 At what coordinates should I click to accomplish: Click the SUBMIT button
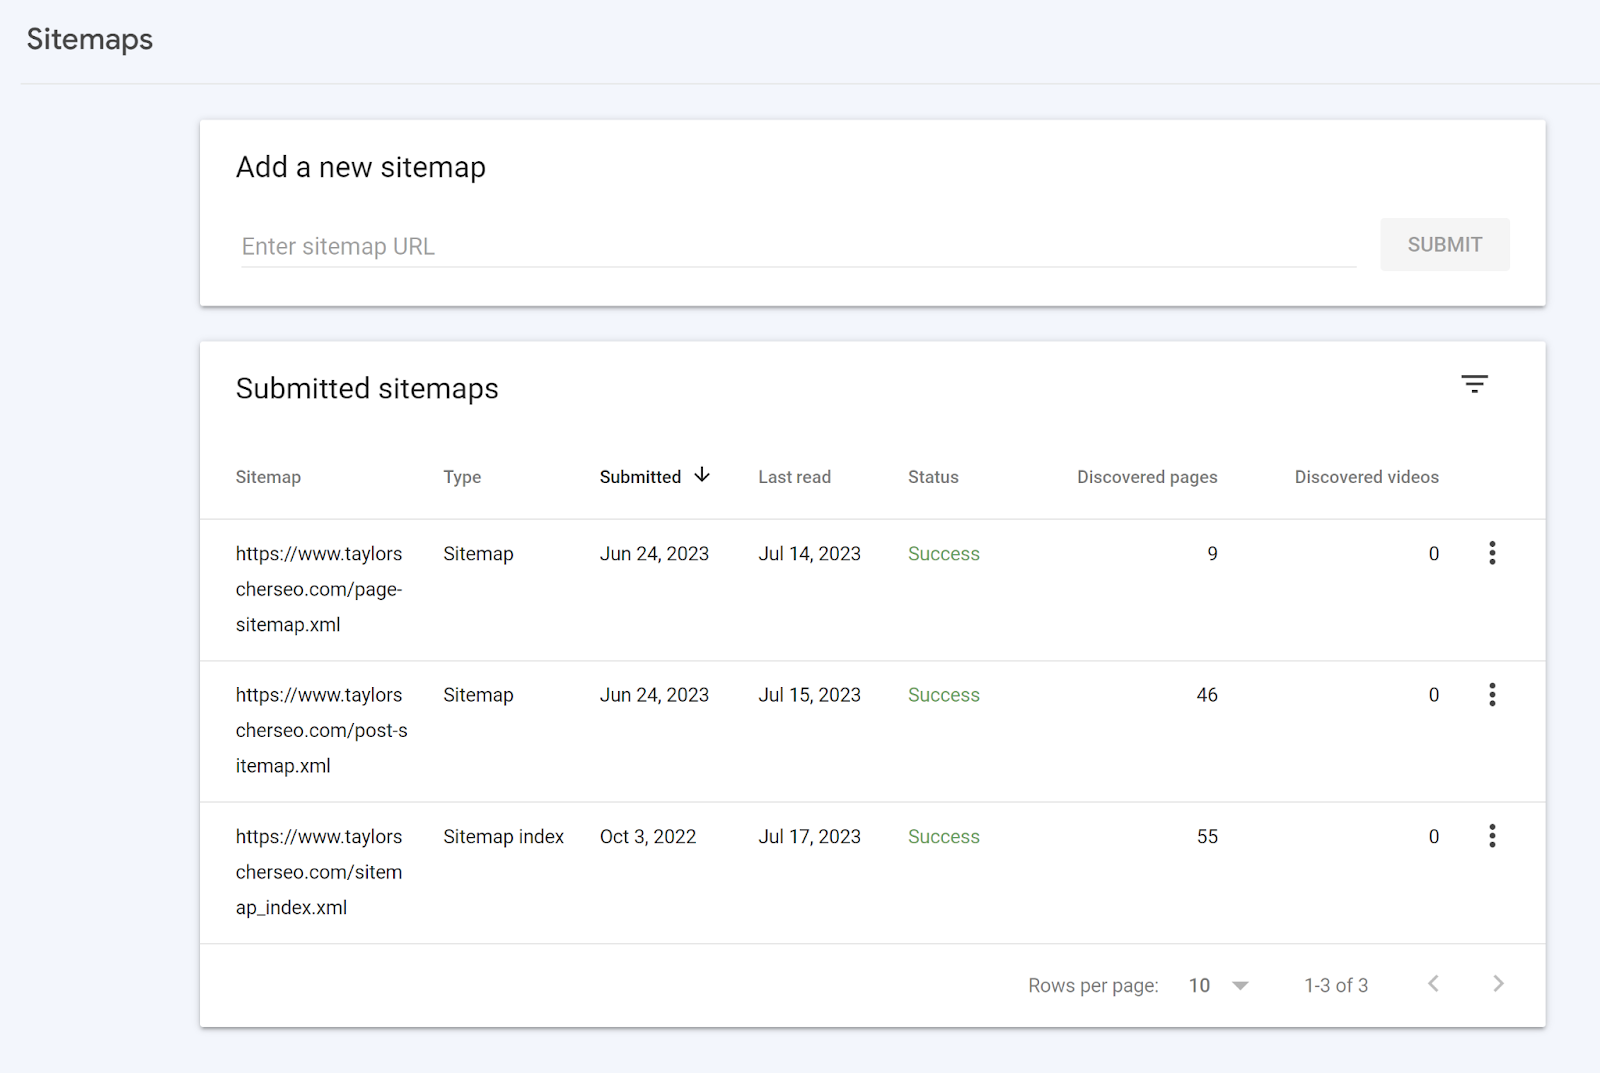(1444, 245)
